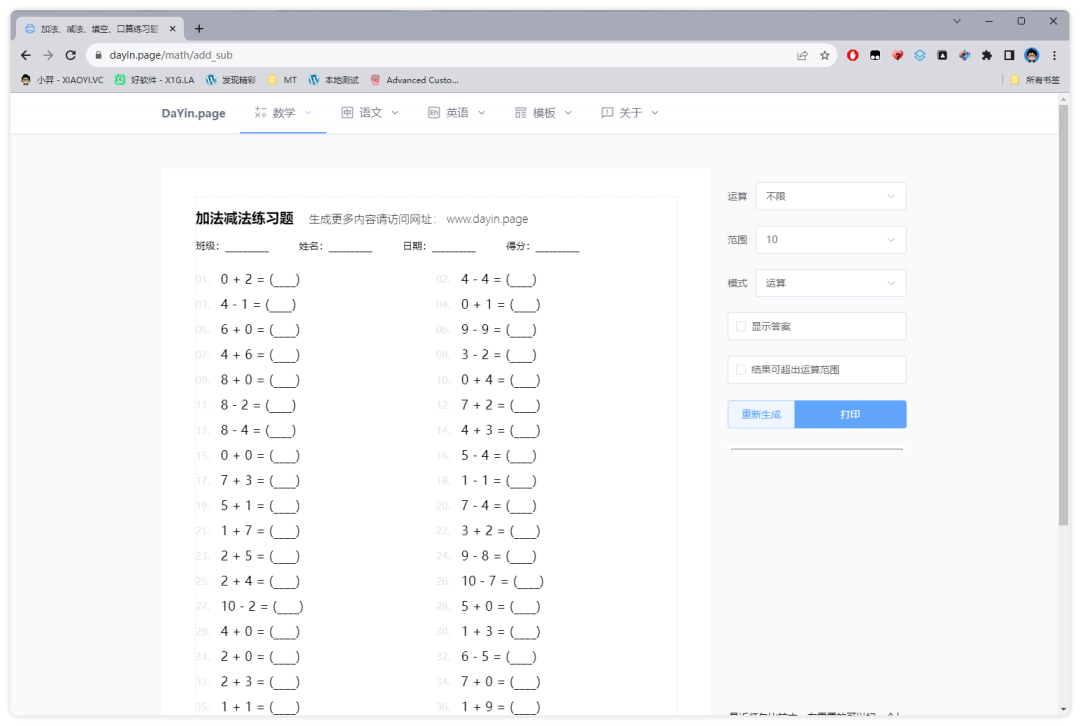Expand the 运算 dropdown showing 不限

[x=831, y=196]
